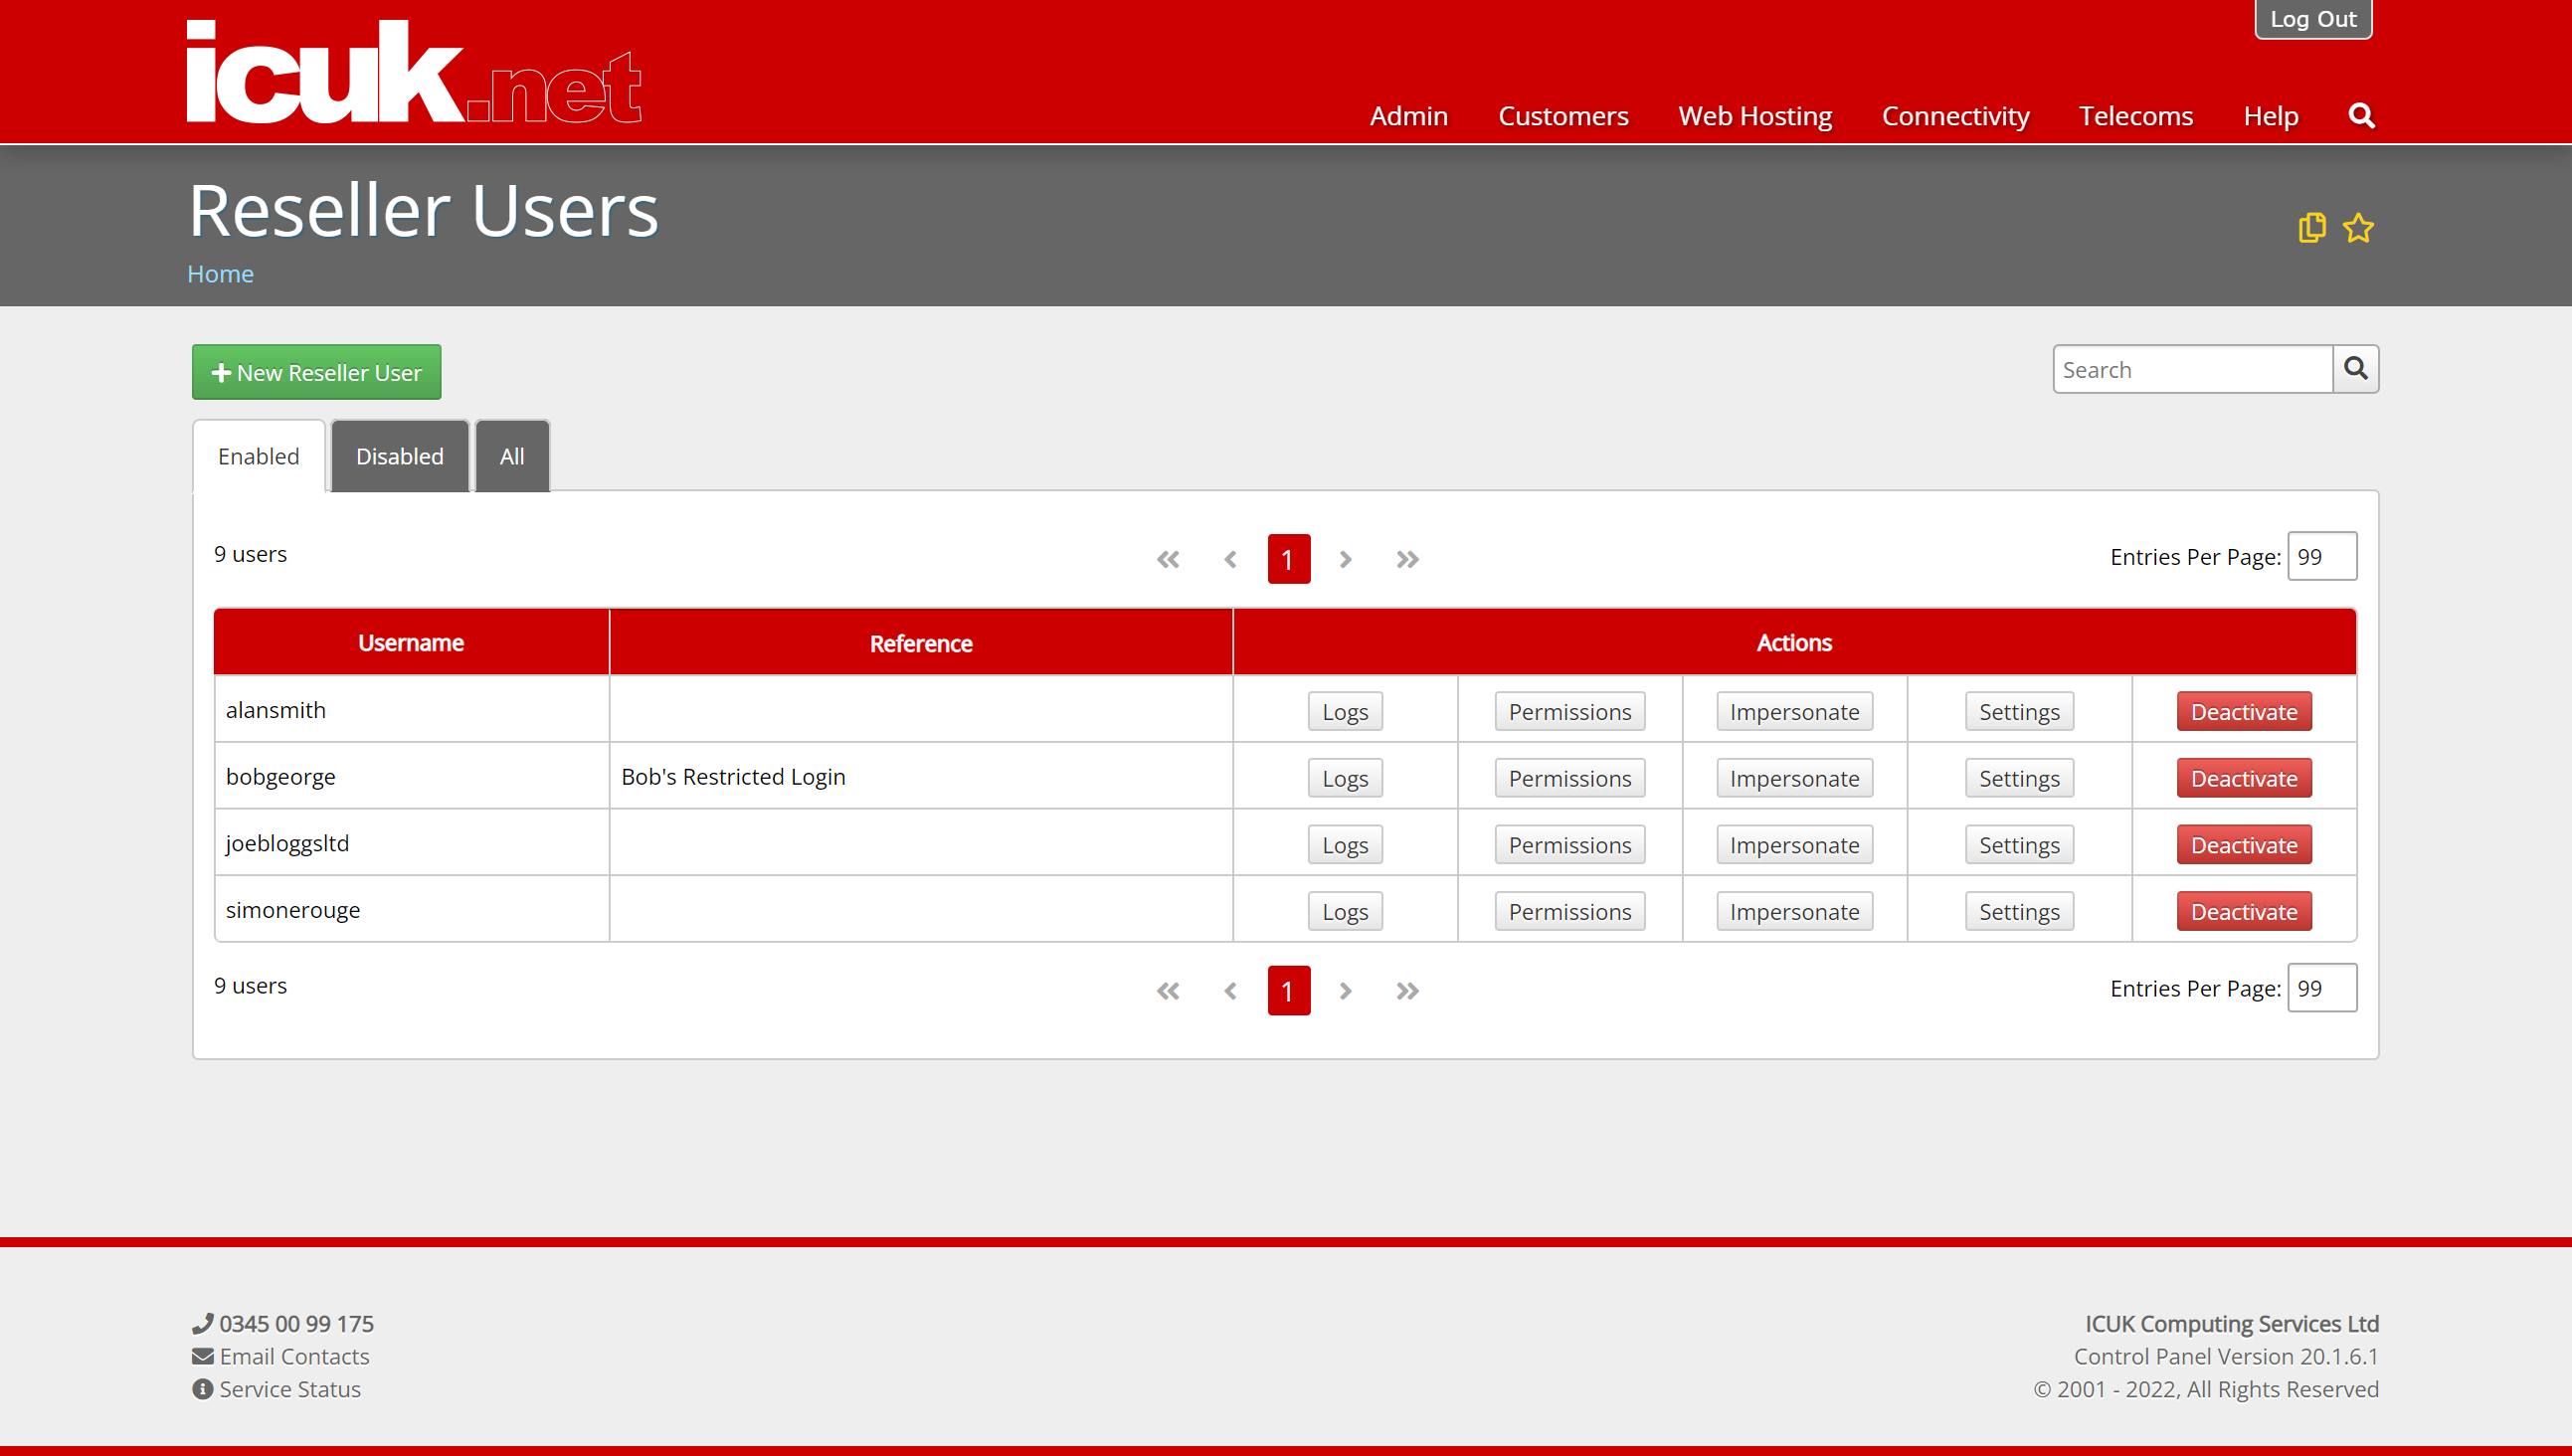Go to next page with top right chevron
Image resolution: width=2572 pixels, height=1456 pixels.
1346,559
